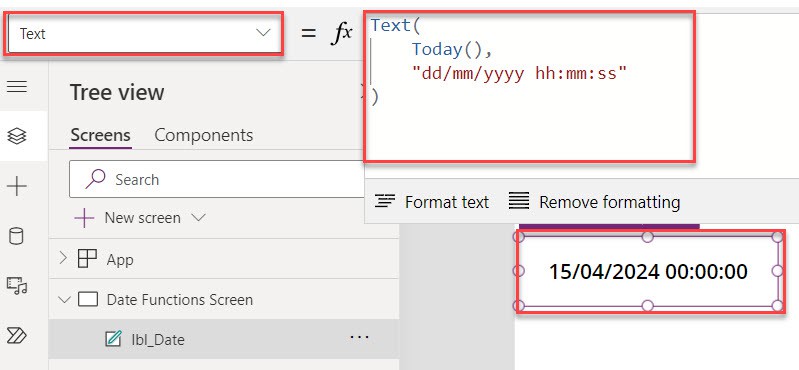This screenshot has height=370, width=799.
Task: Select Date Functions Screen item
Action: (x=180, y=299)
